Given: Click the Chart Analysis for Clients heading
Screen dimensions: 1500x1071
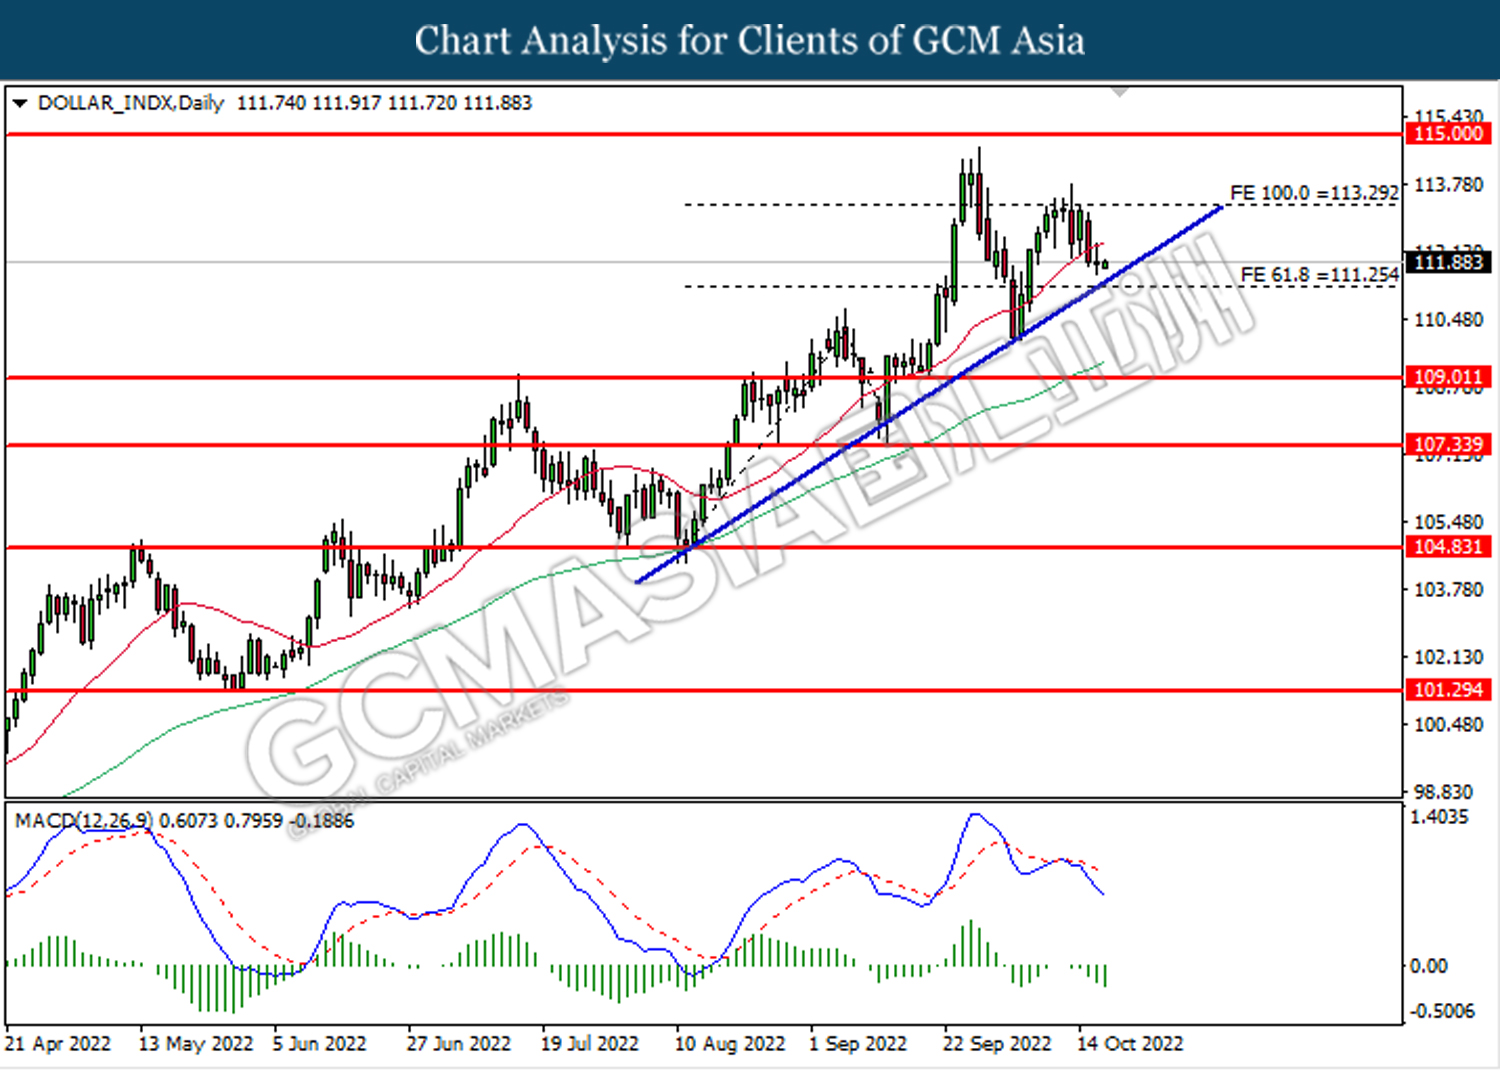Looking at the screenshot, I should (x=749, y=41).
